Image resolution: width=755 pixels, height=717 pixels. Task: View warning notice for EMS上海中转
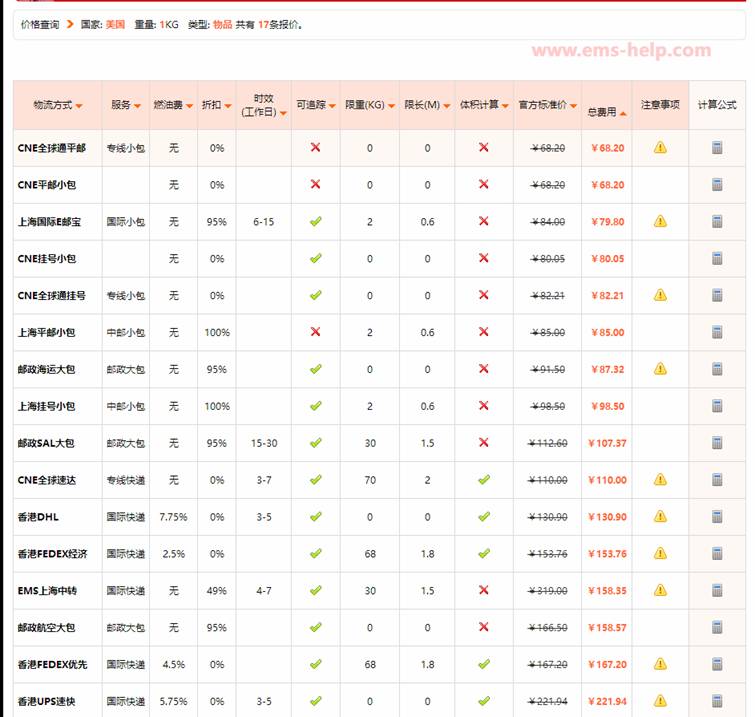point(660,590)
